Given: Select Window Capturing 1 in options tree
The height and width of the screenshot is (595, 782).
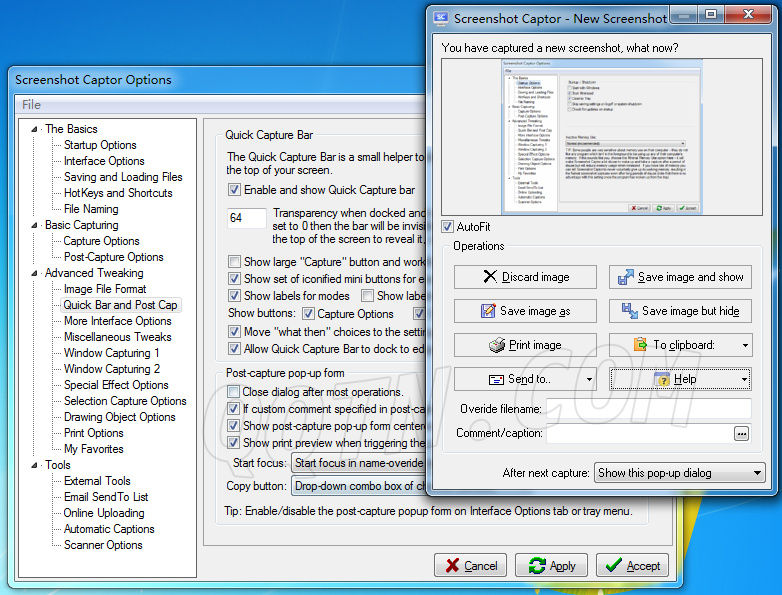Looking at the screenshot, I should click(x=111, y=353).
